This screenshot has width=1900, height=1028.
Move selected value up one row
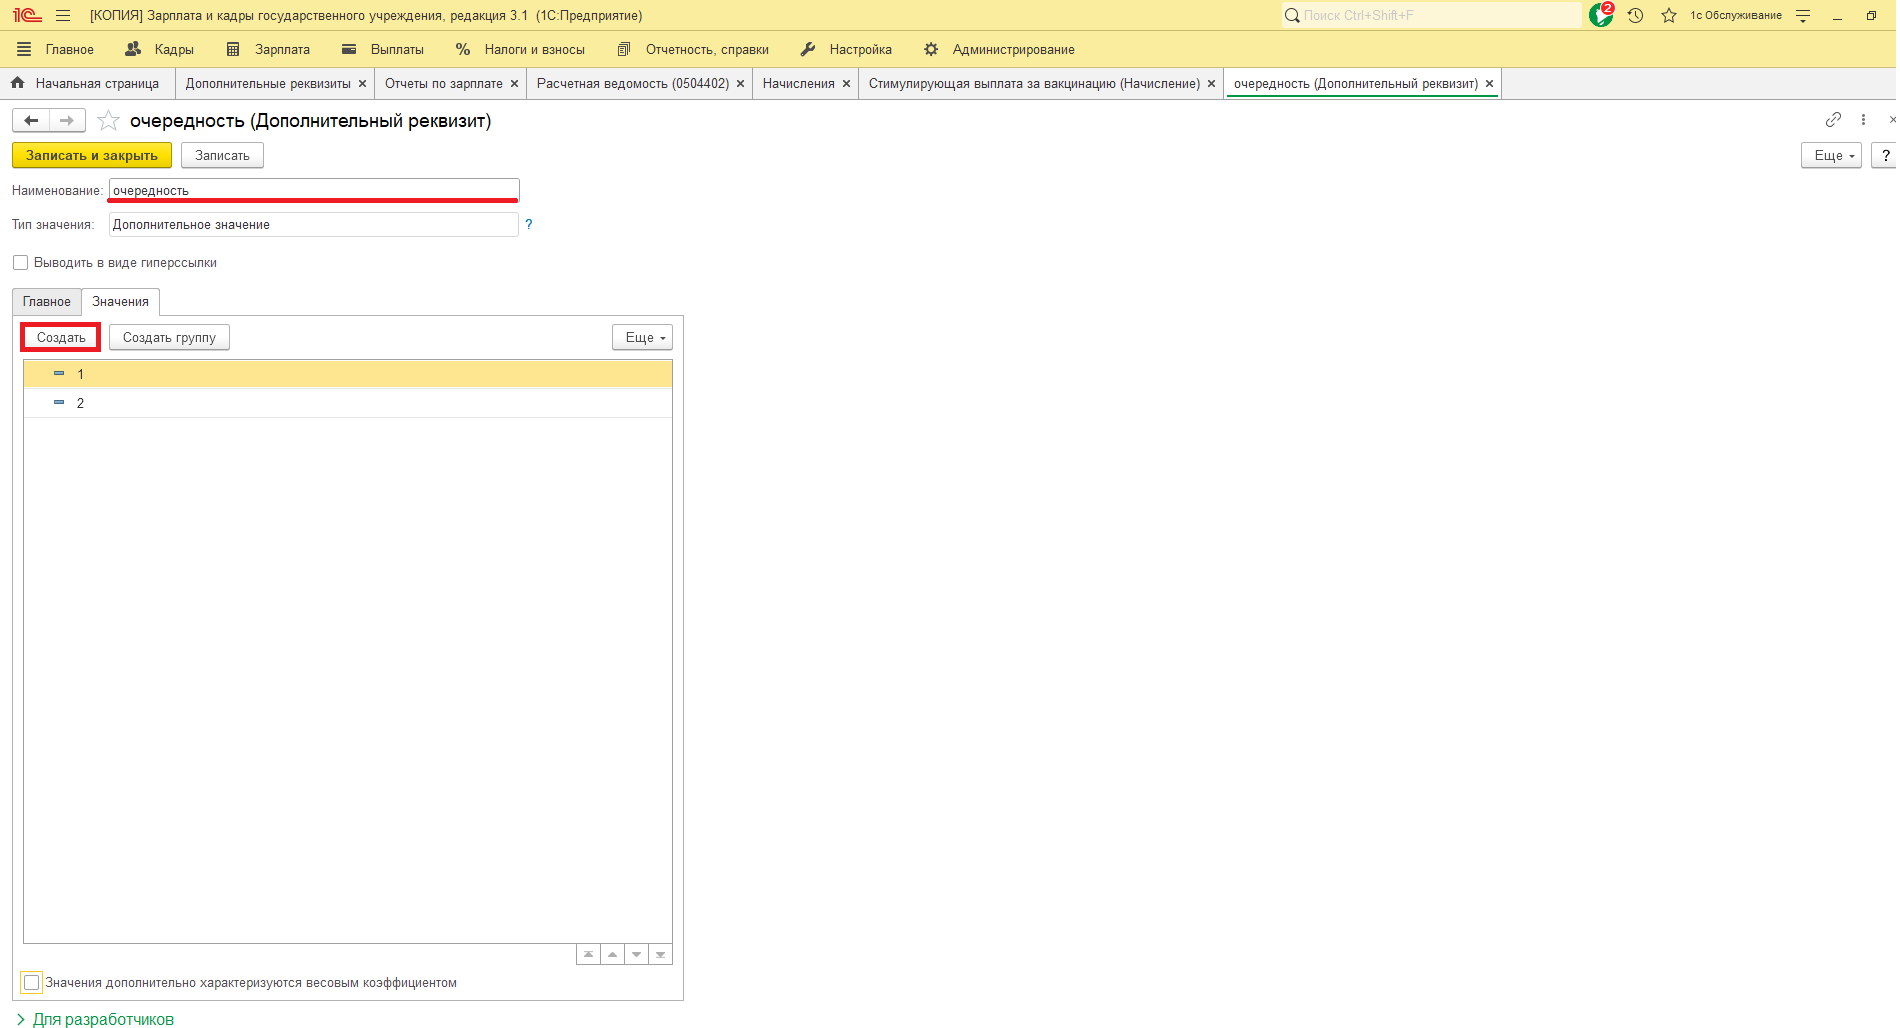pos(612,954)
